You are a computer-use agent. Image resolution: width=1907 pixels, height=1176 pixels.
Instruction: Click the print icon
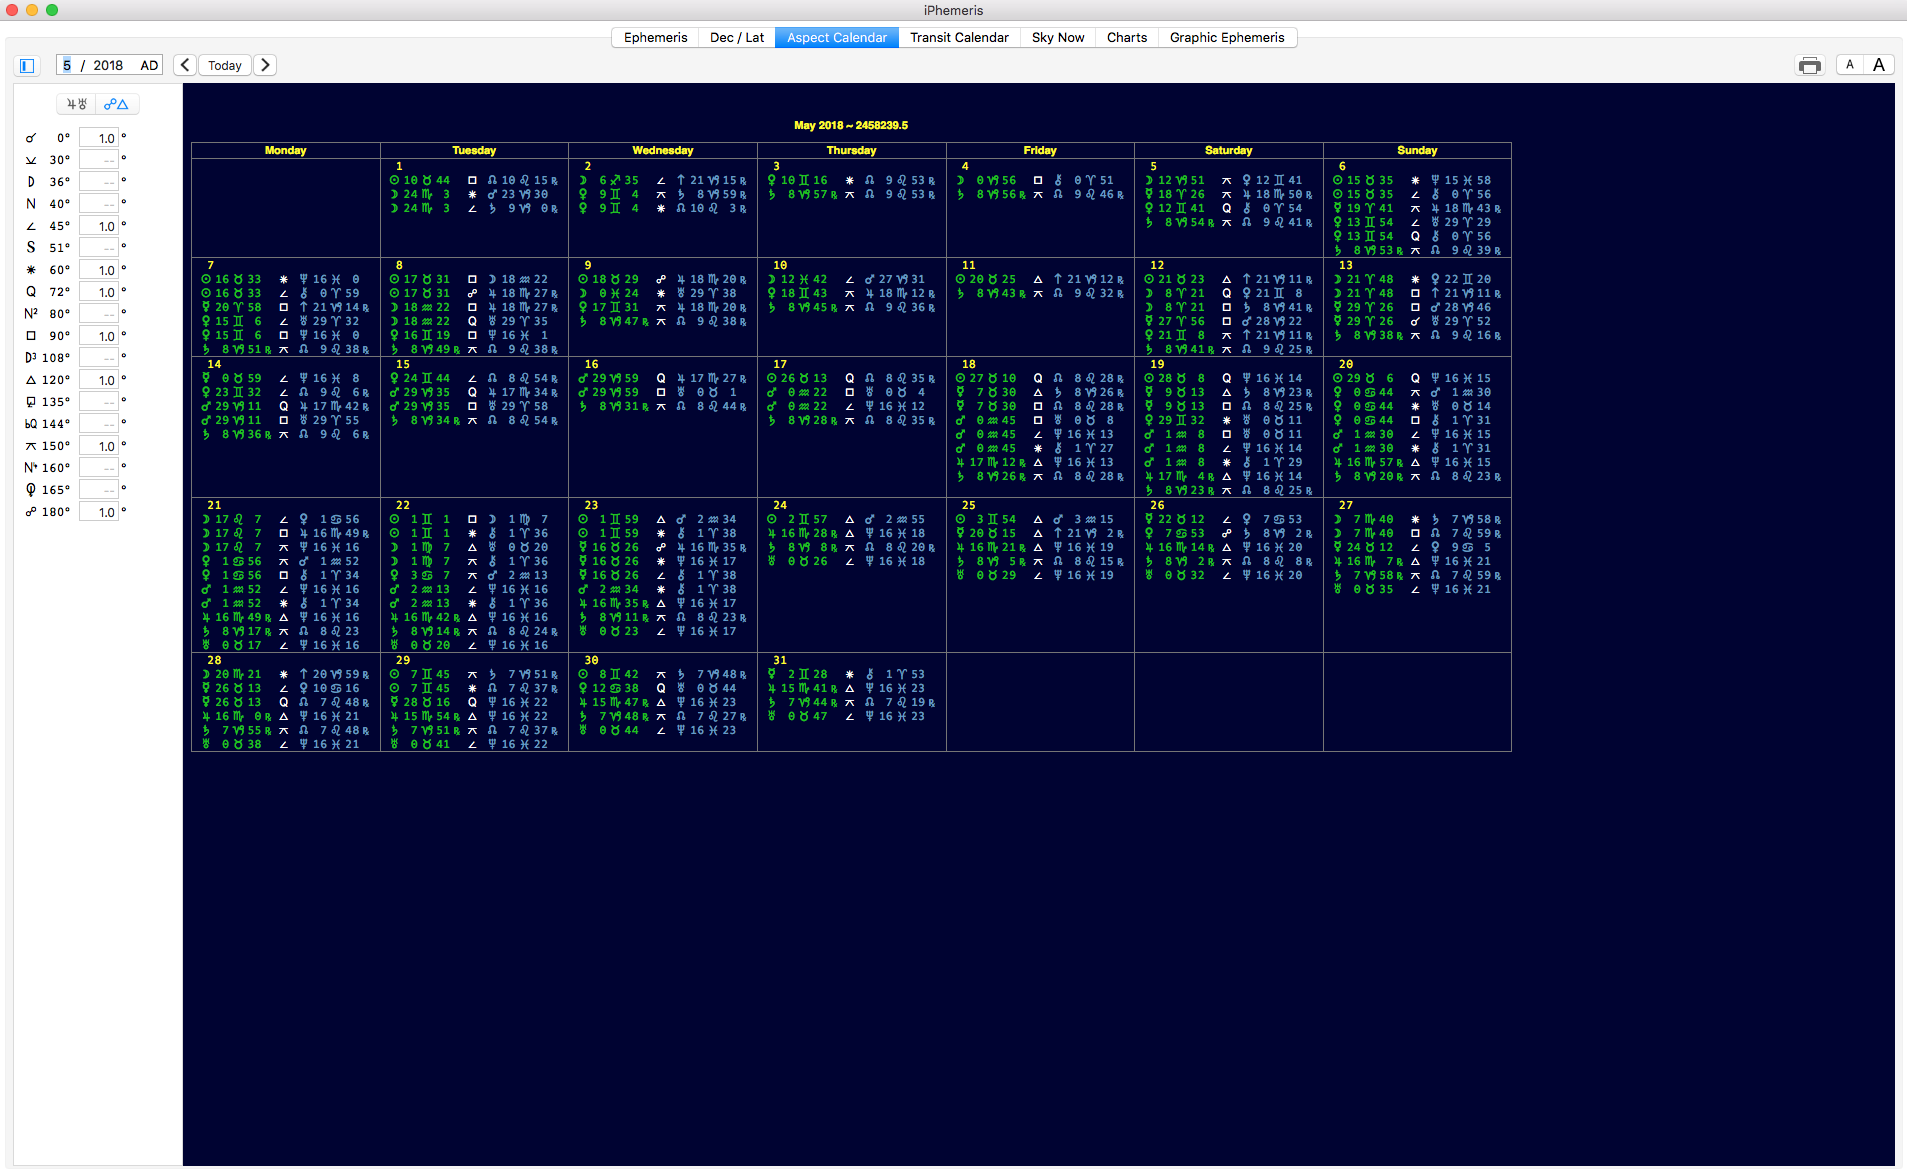(1809, 66)
